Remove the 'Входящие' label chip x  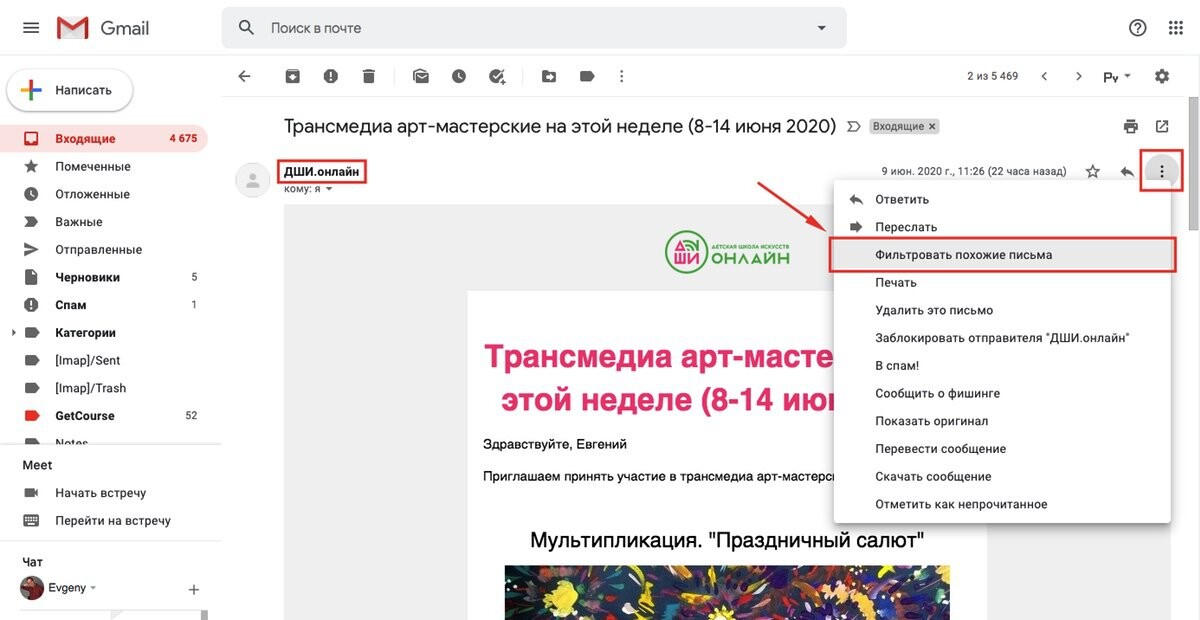tap(932, 127)
